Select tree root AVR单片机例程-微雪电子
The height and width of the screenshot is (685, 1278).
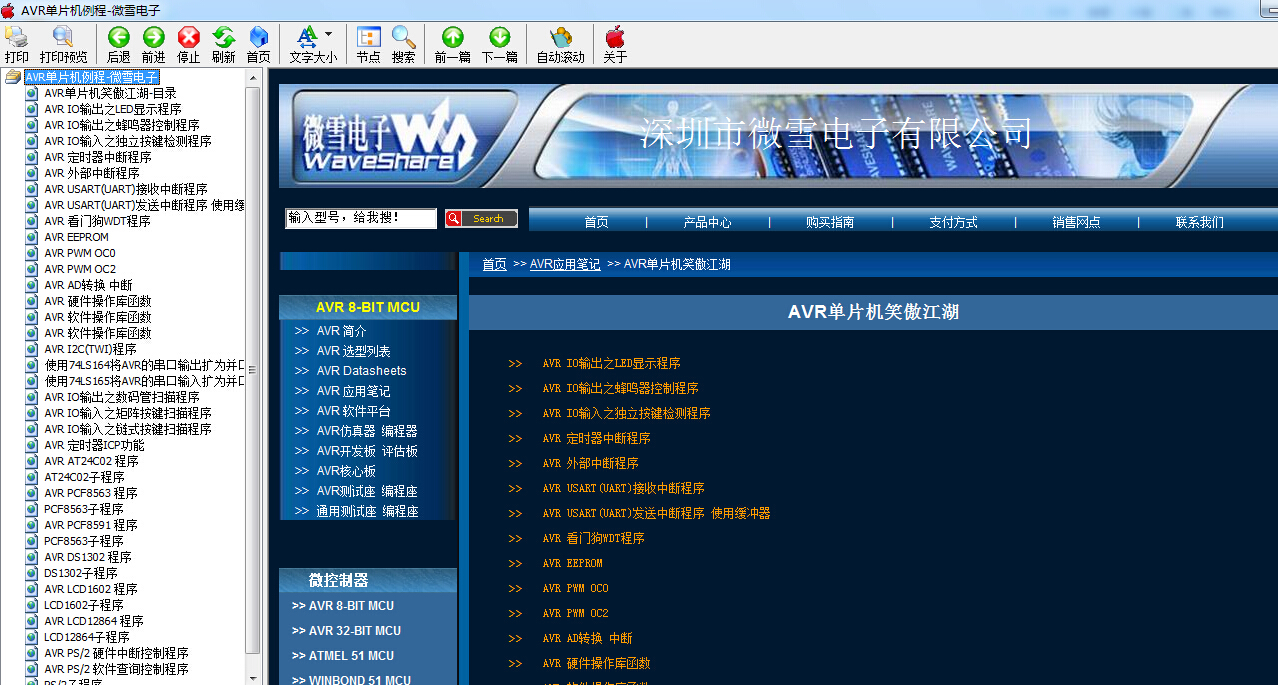pyautogui.click(x=92, y=77)
